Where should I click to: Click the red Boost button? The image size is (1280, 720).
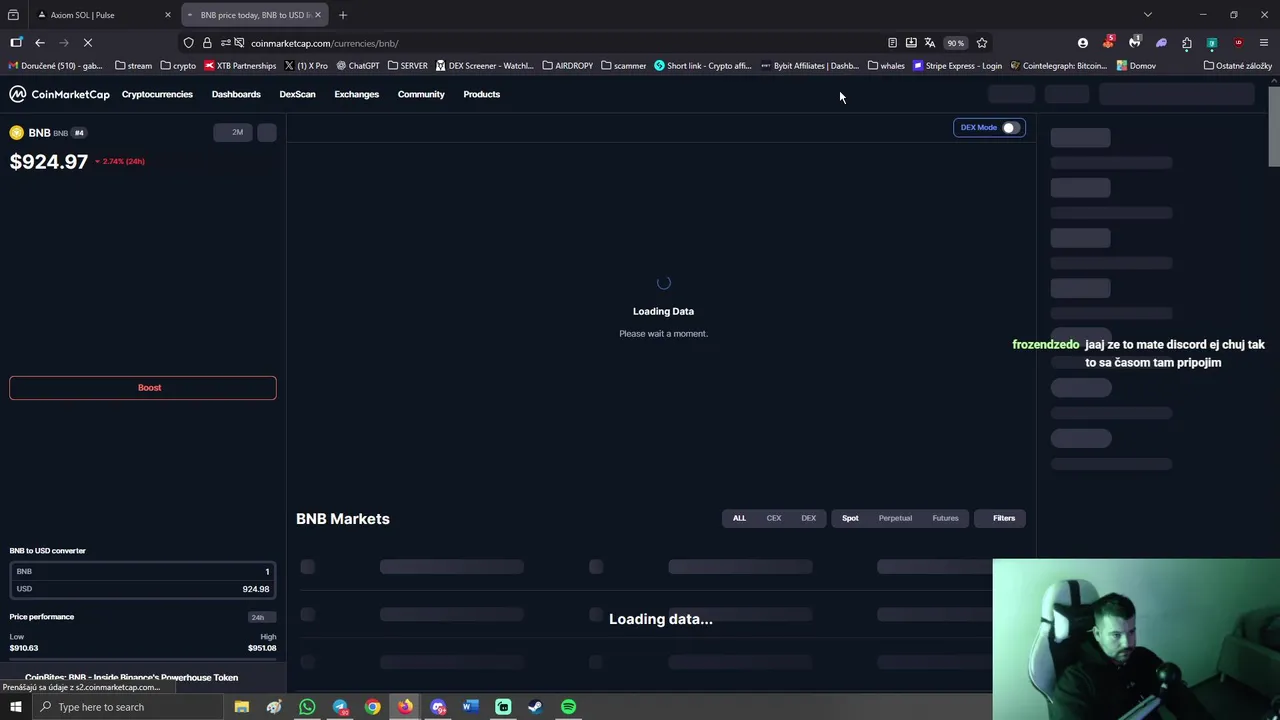click(x=143, y=387)
